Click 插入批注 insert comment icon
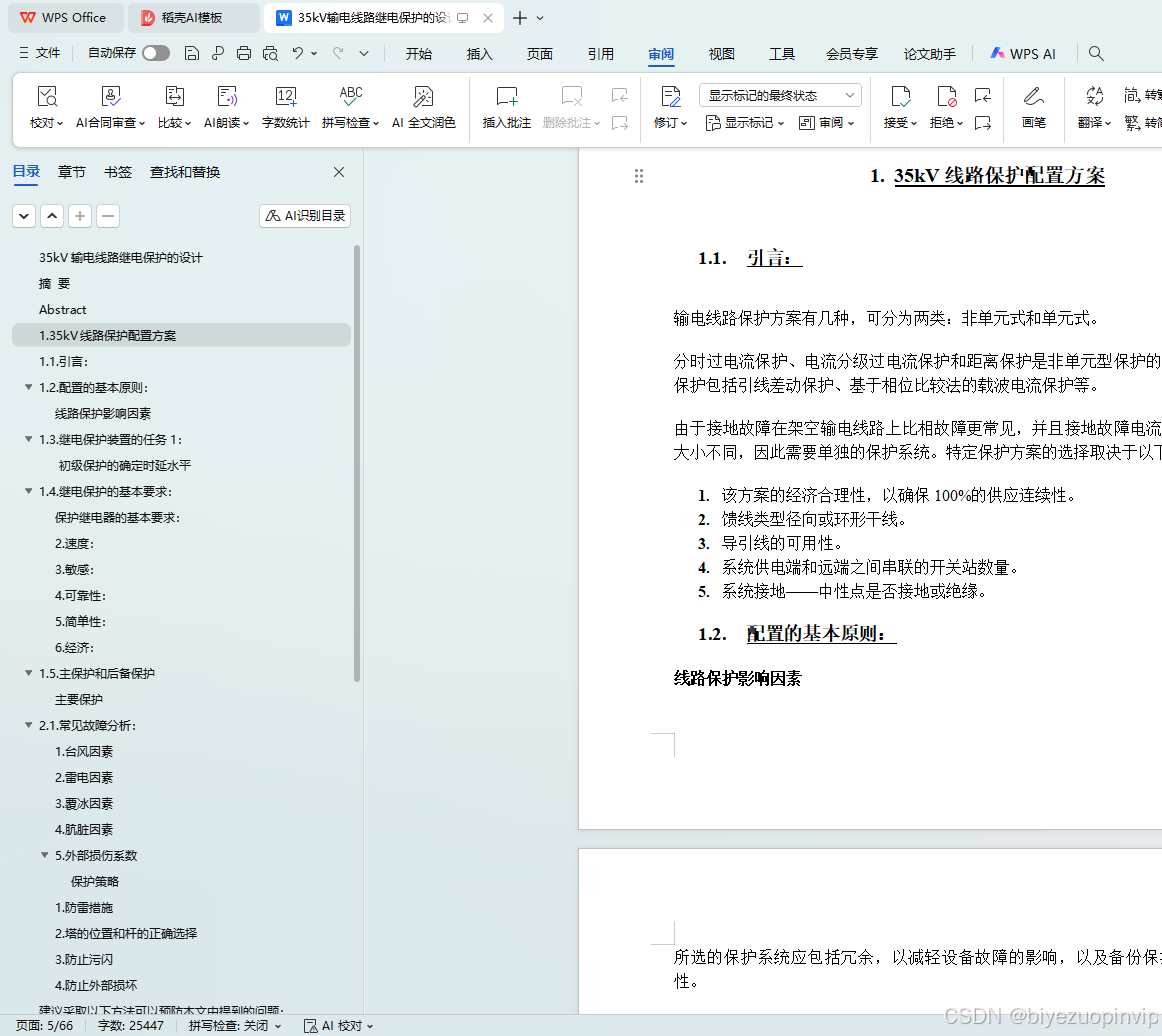Image resolution: width=1162 pixels, height=1036 pixels. coord(507,97)
